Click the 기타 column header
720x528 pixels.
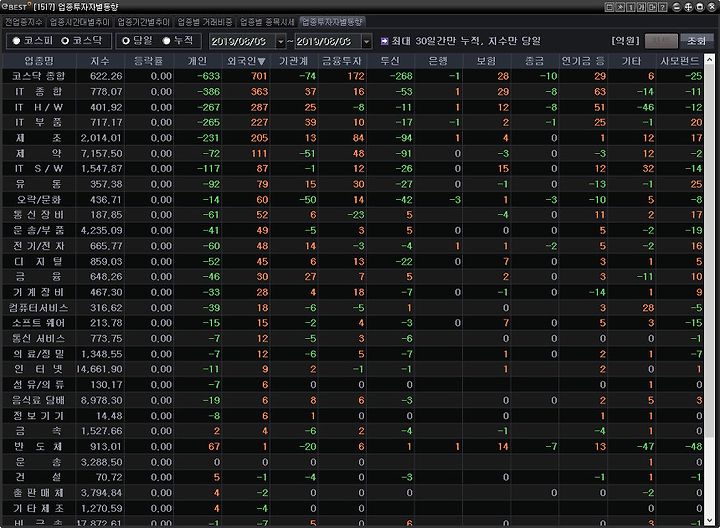pos(631,61)
